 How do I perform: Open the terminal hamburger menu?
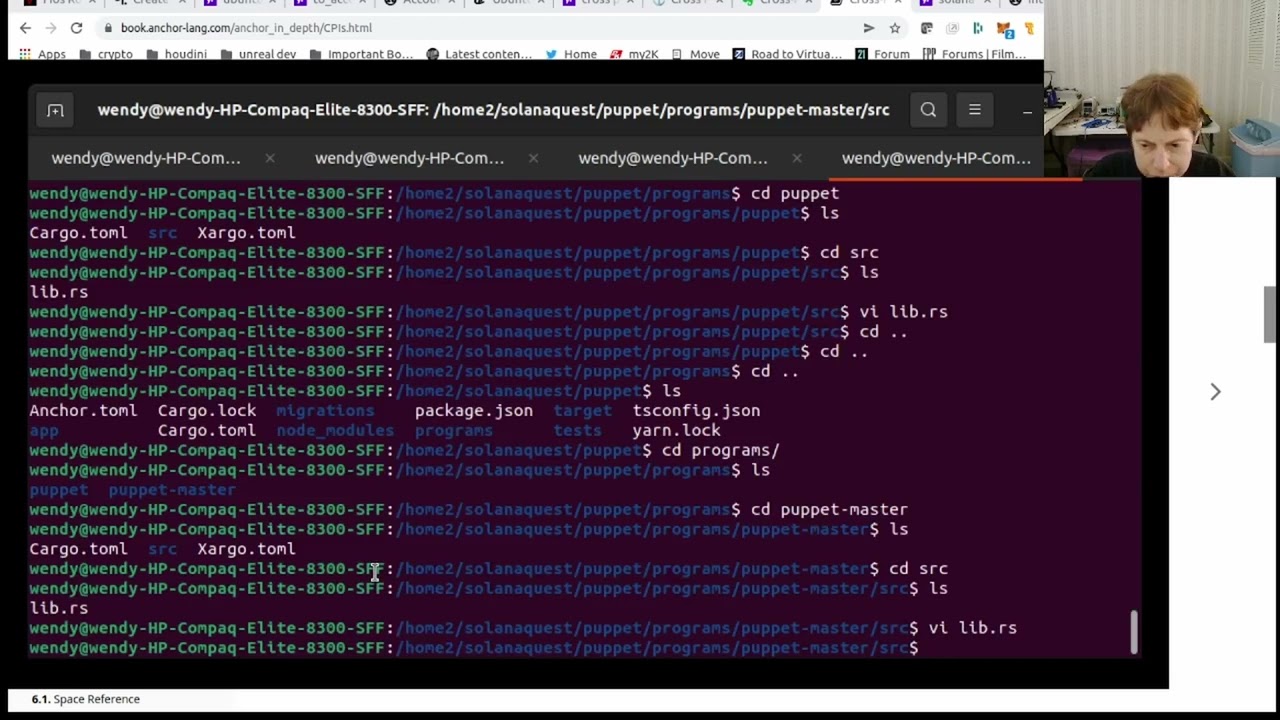pyautogui.click(x=974, y=110)
